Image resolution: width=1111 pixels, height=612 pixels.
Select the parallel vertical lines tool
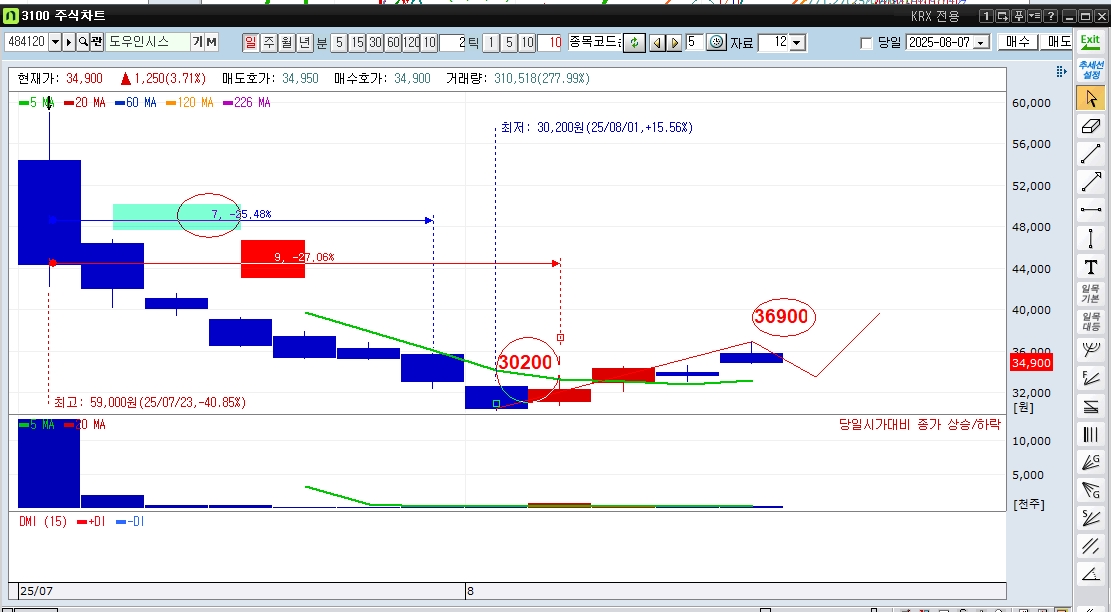tap(1090, 434)
